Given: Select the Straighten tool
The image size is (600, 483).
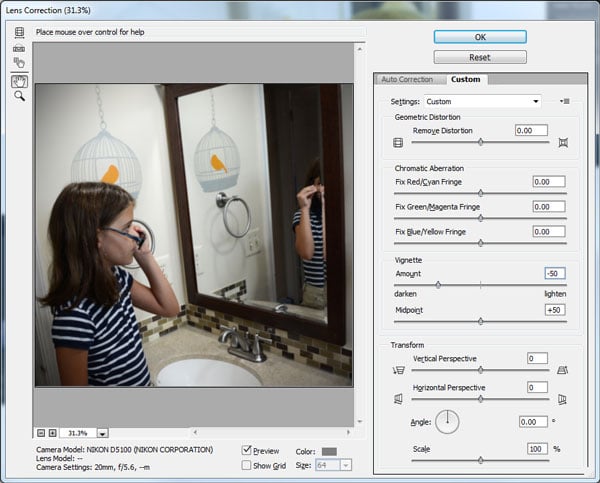Looking at the screenshot, I should (19, 47).
